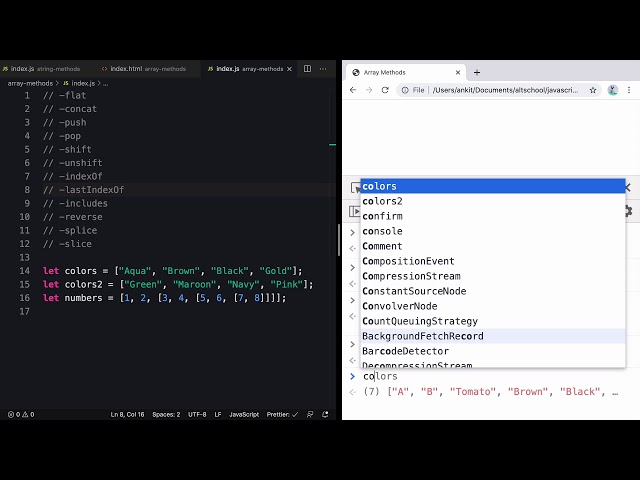Open the VS Code editor more actions ellipsis
Image resolution: width=640 pixels, height=480 pixels.
point(323,69)
